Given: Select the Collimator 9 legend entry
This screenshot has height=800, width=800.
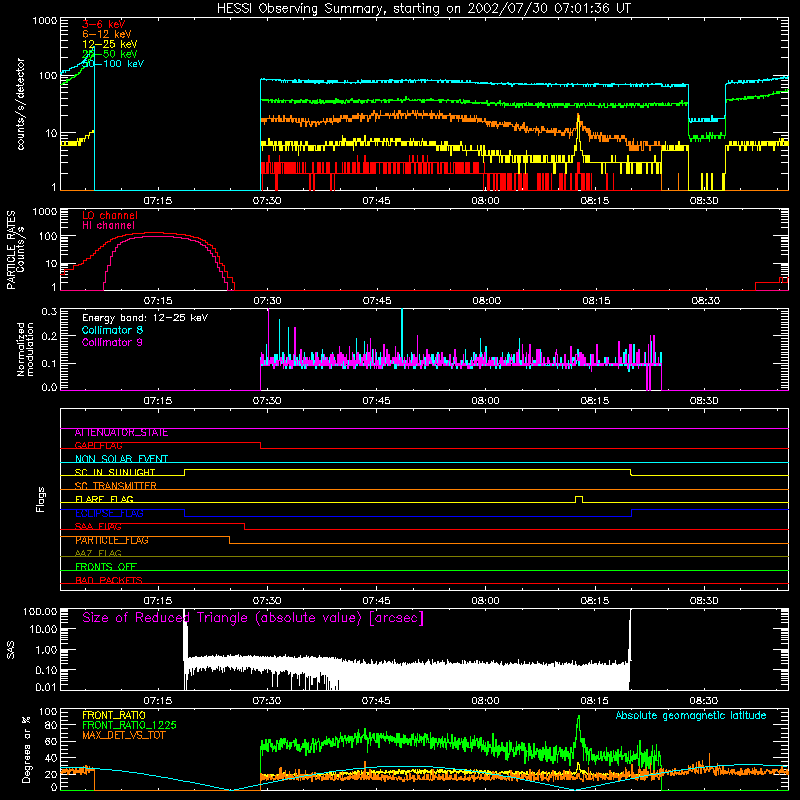Looking at the screenshot, I should coord(112,342).
